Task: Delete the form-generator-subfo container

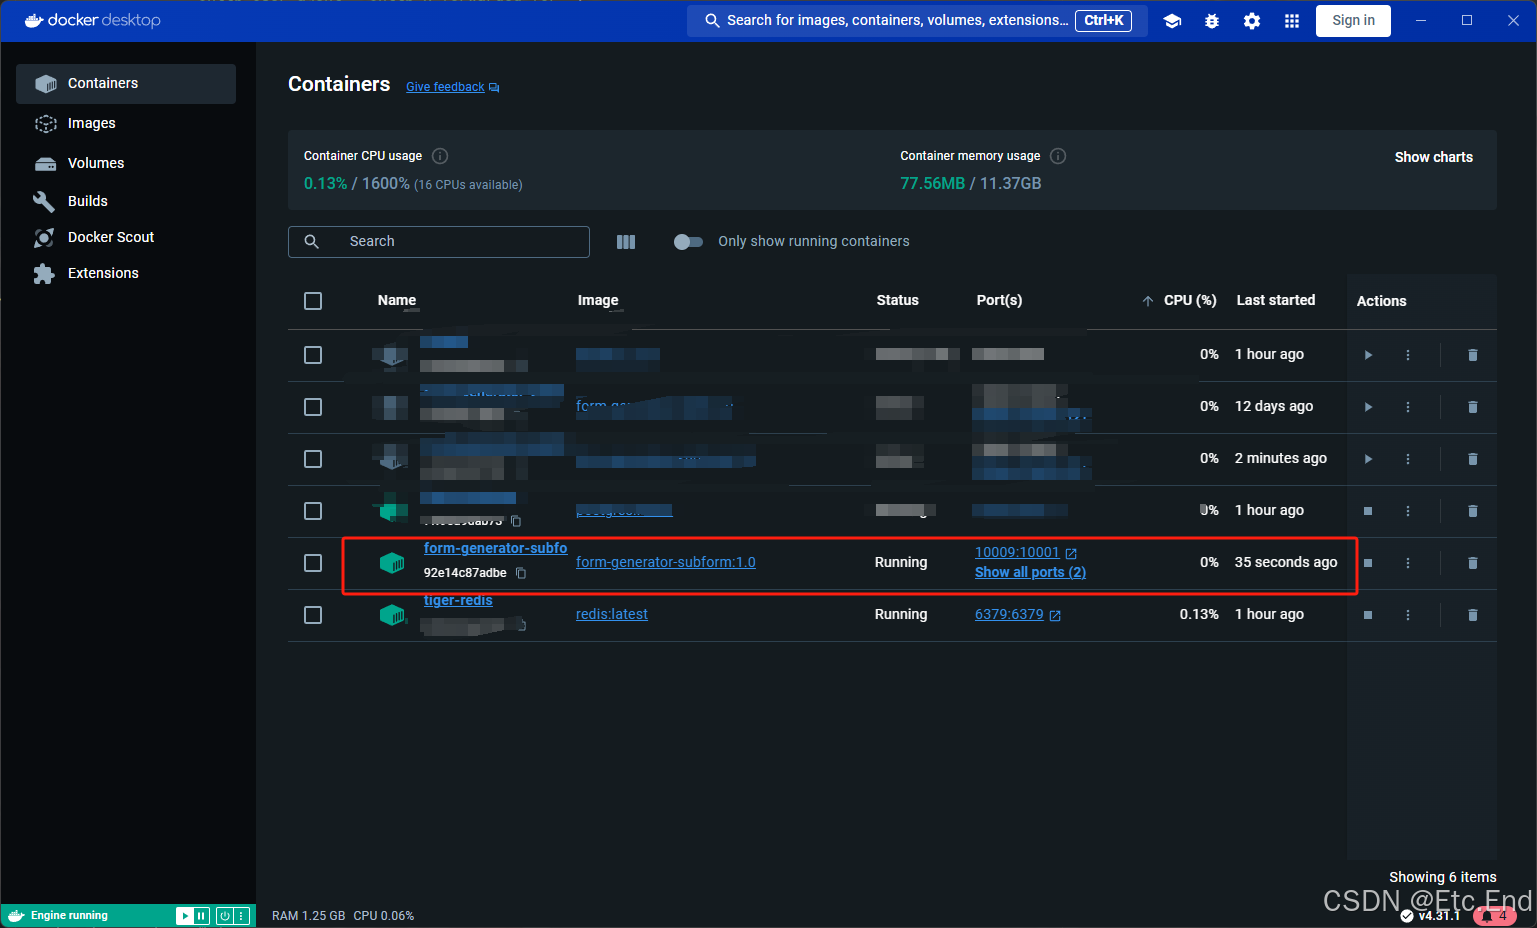Action: point(1472,563)
